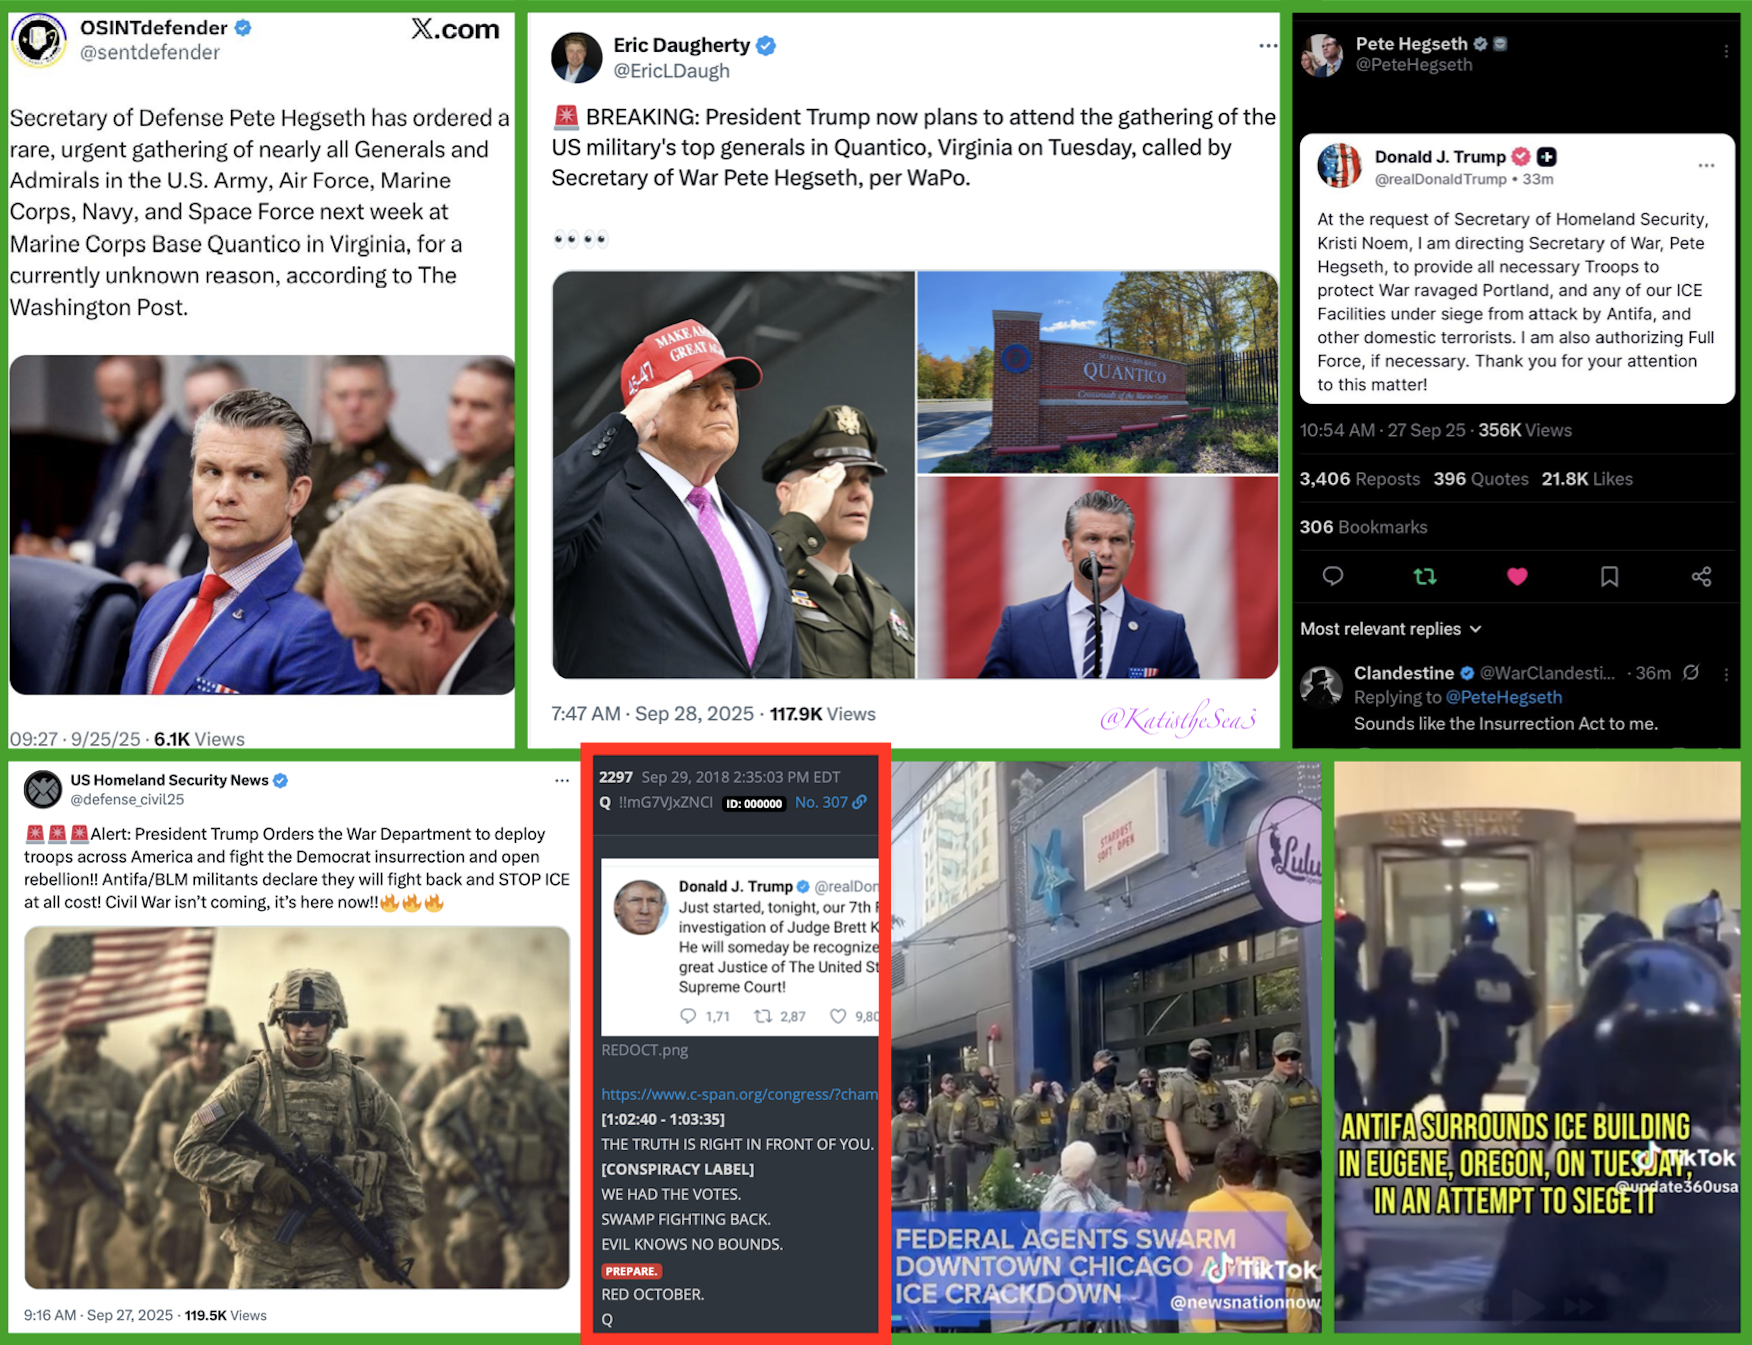This screenshot has height=1345, width=1752.
Task: Click the 396 Quotes count
Action: click(x=1480, y=479)
